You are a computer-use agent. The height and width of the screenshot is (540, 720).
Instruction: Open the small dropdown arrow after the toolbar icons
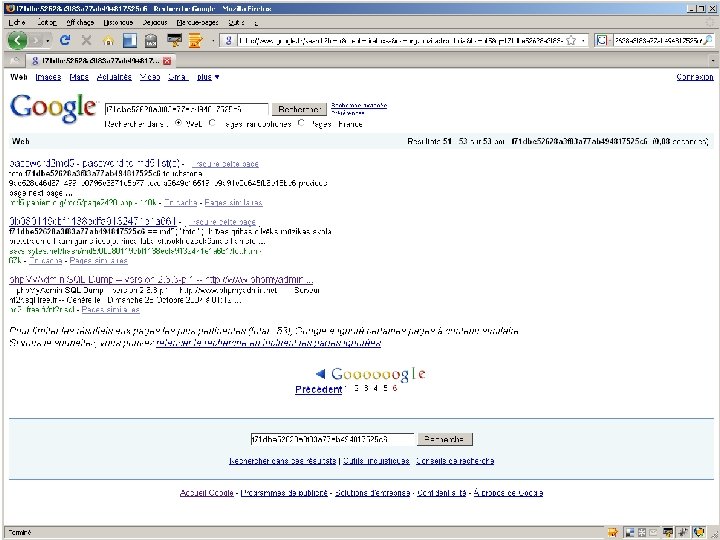[x=213, y=41]
